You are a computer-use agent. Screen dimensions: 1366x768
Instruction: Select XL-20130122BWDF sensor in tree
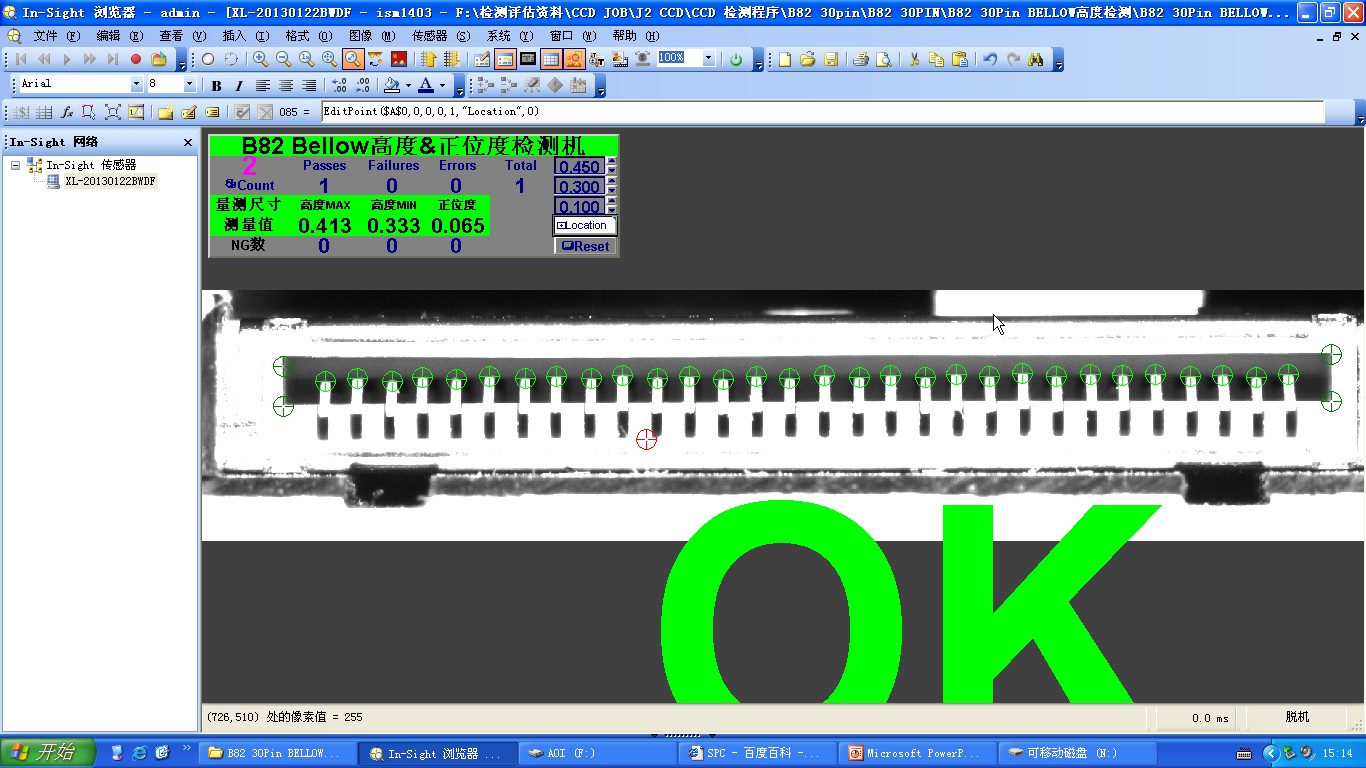point(110,182)
